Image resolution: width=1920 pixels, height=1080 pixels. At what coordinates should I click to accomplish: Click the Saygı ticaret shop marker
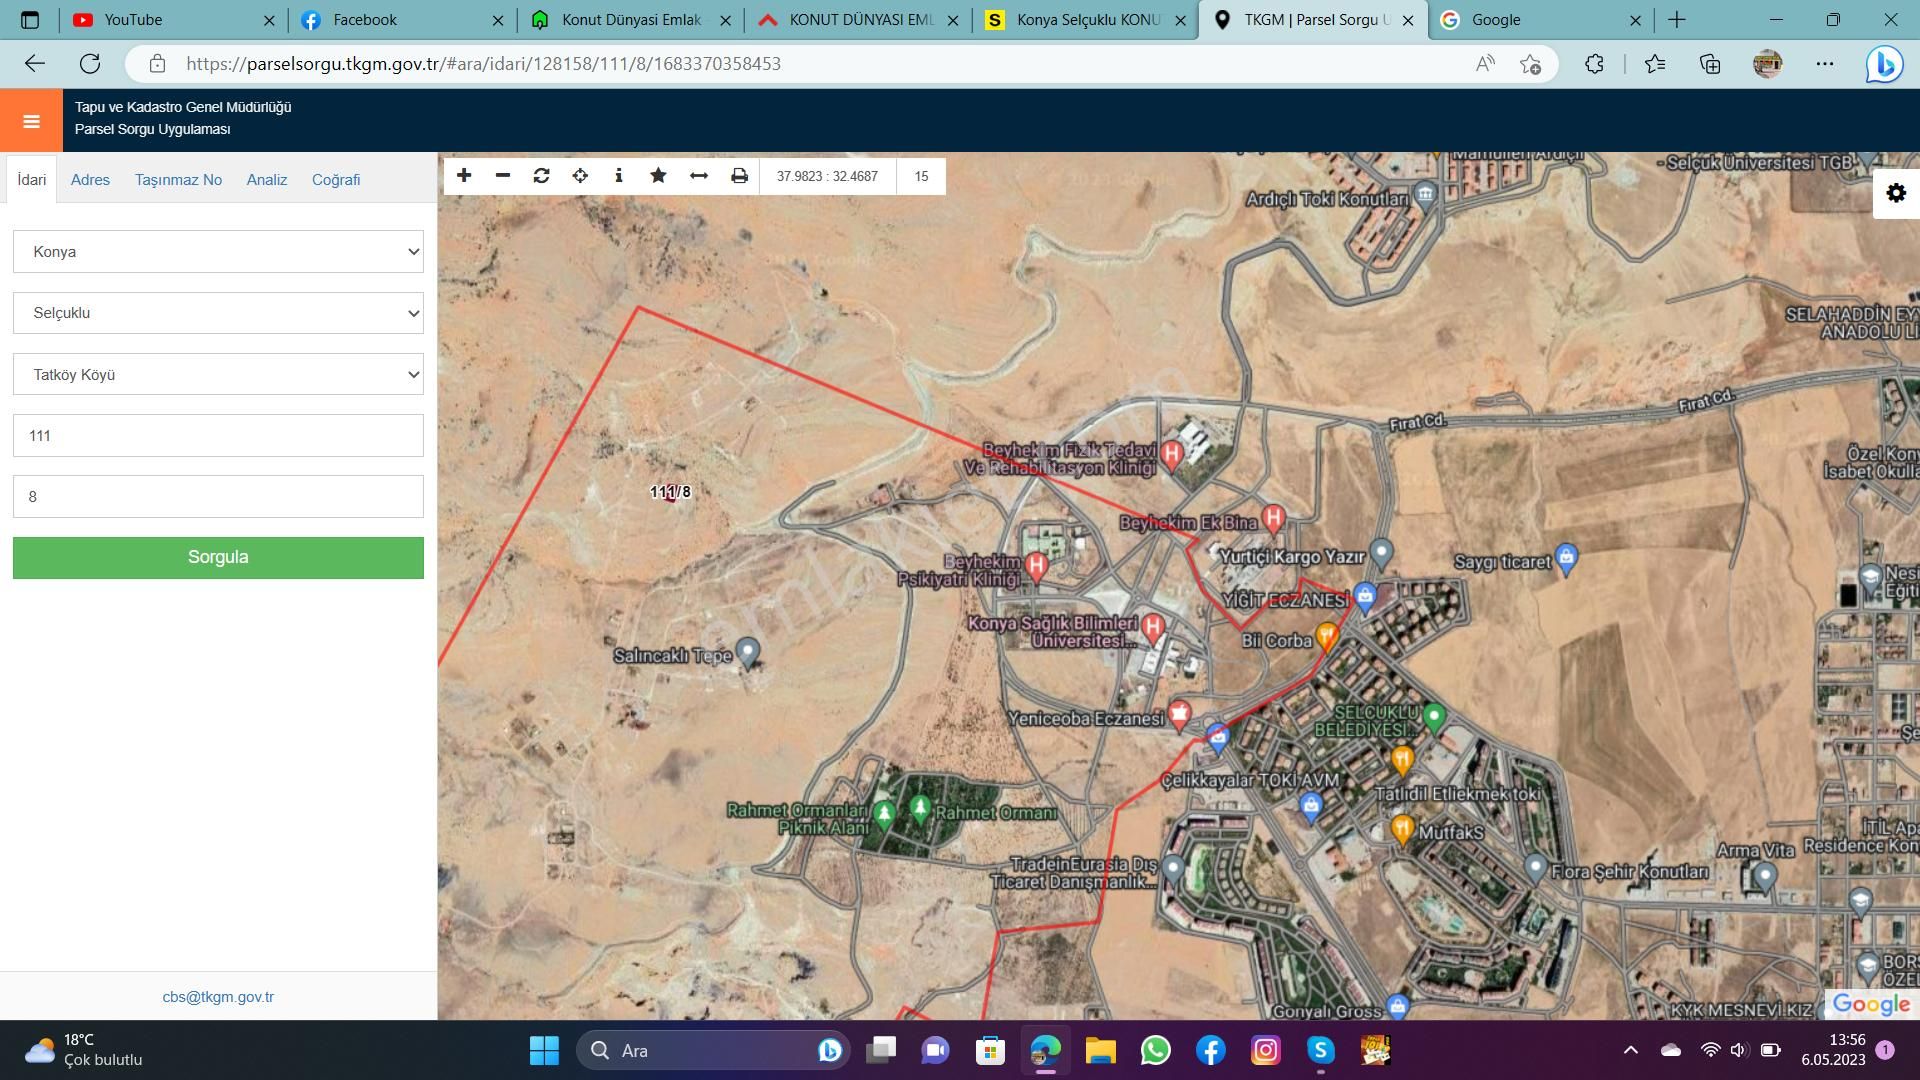(1567, 559)
